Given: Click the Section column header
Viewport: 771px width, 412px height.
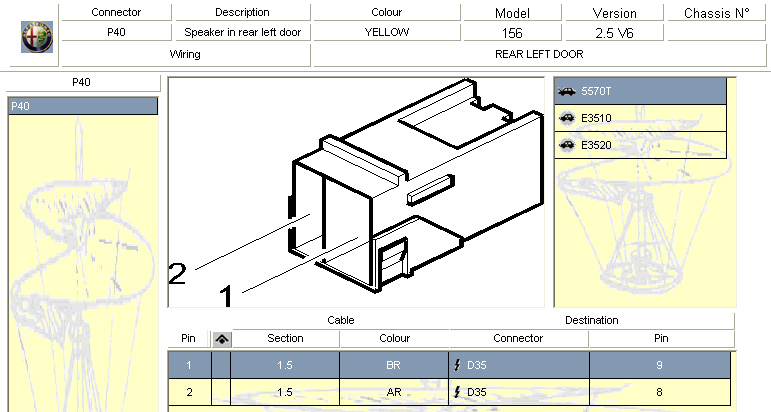Looking at the screenshot, I should 285,338.
